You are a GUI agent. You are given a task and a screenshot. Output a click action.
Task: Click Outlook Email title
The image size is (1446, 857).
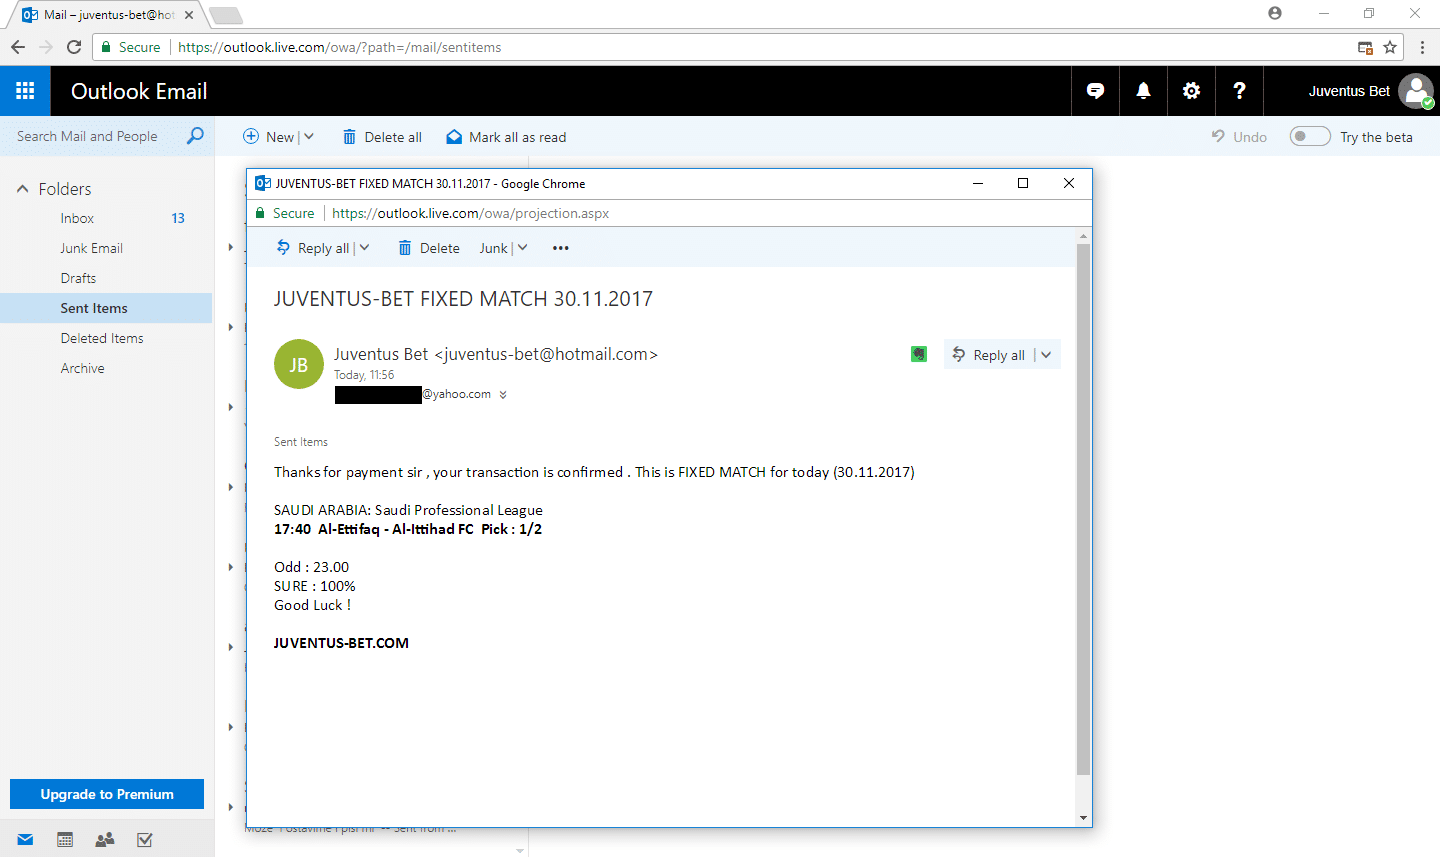pos(139,91)
